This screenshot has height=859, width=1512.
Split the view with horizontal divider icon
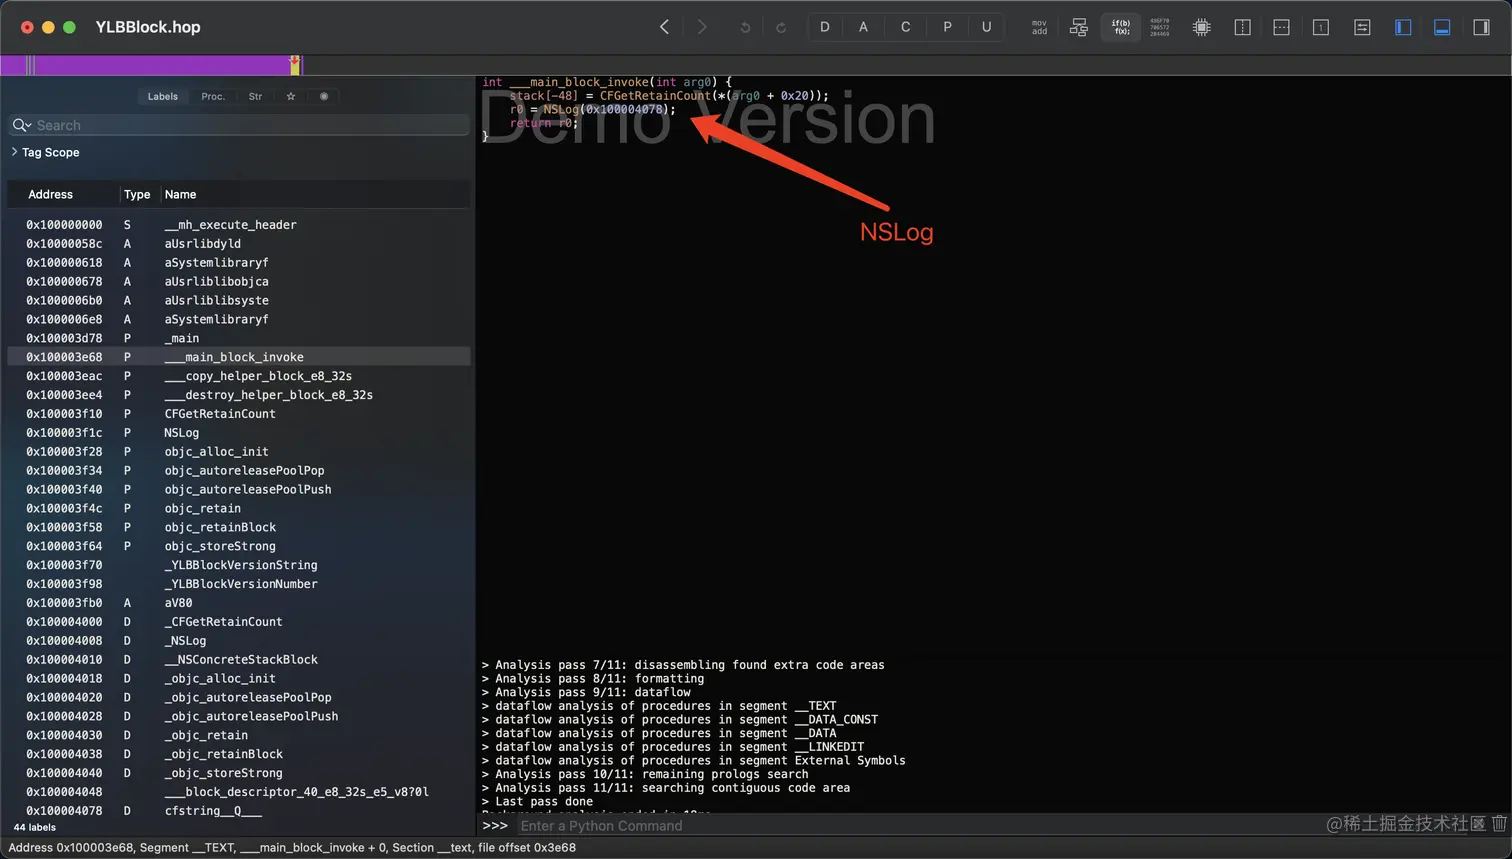[x=1282, y=28]
